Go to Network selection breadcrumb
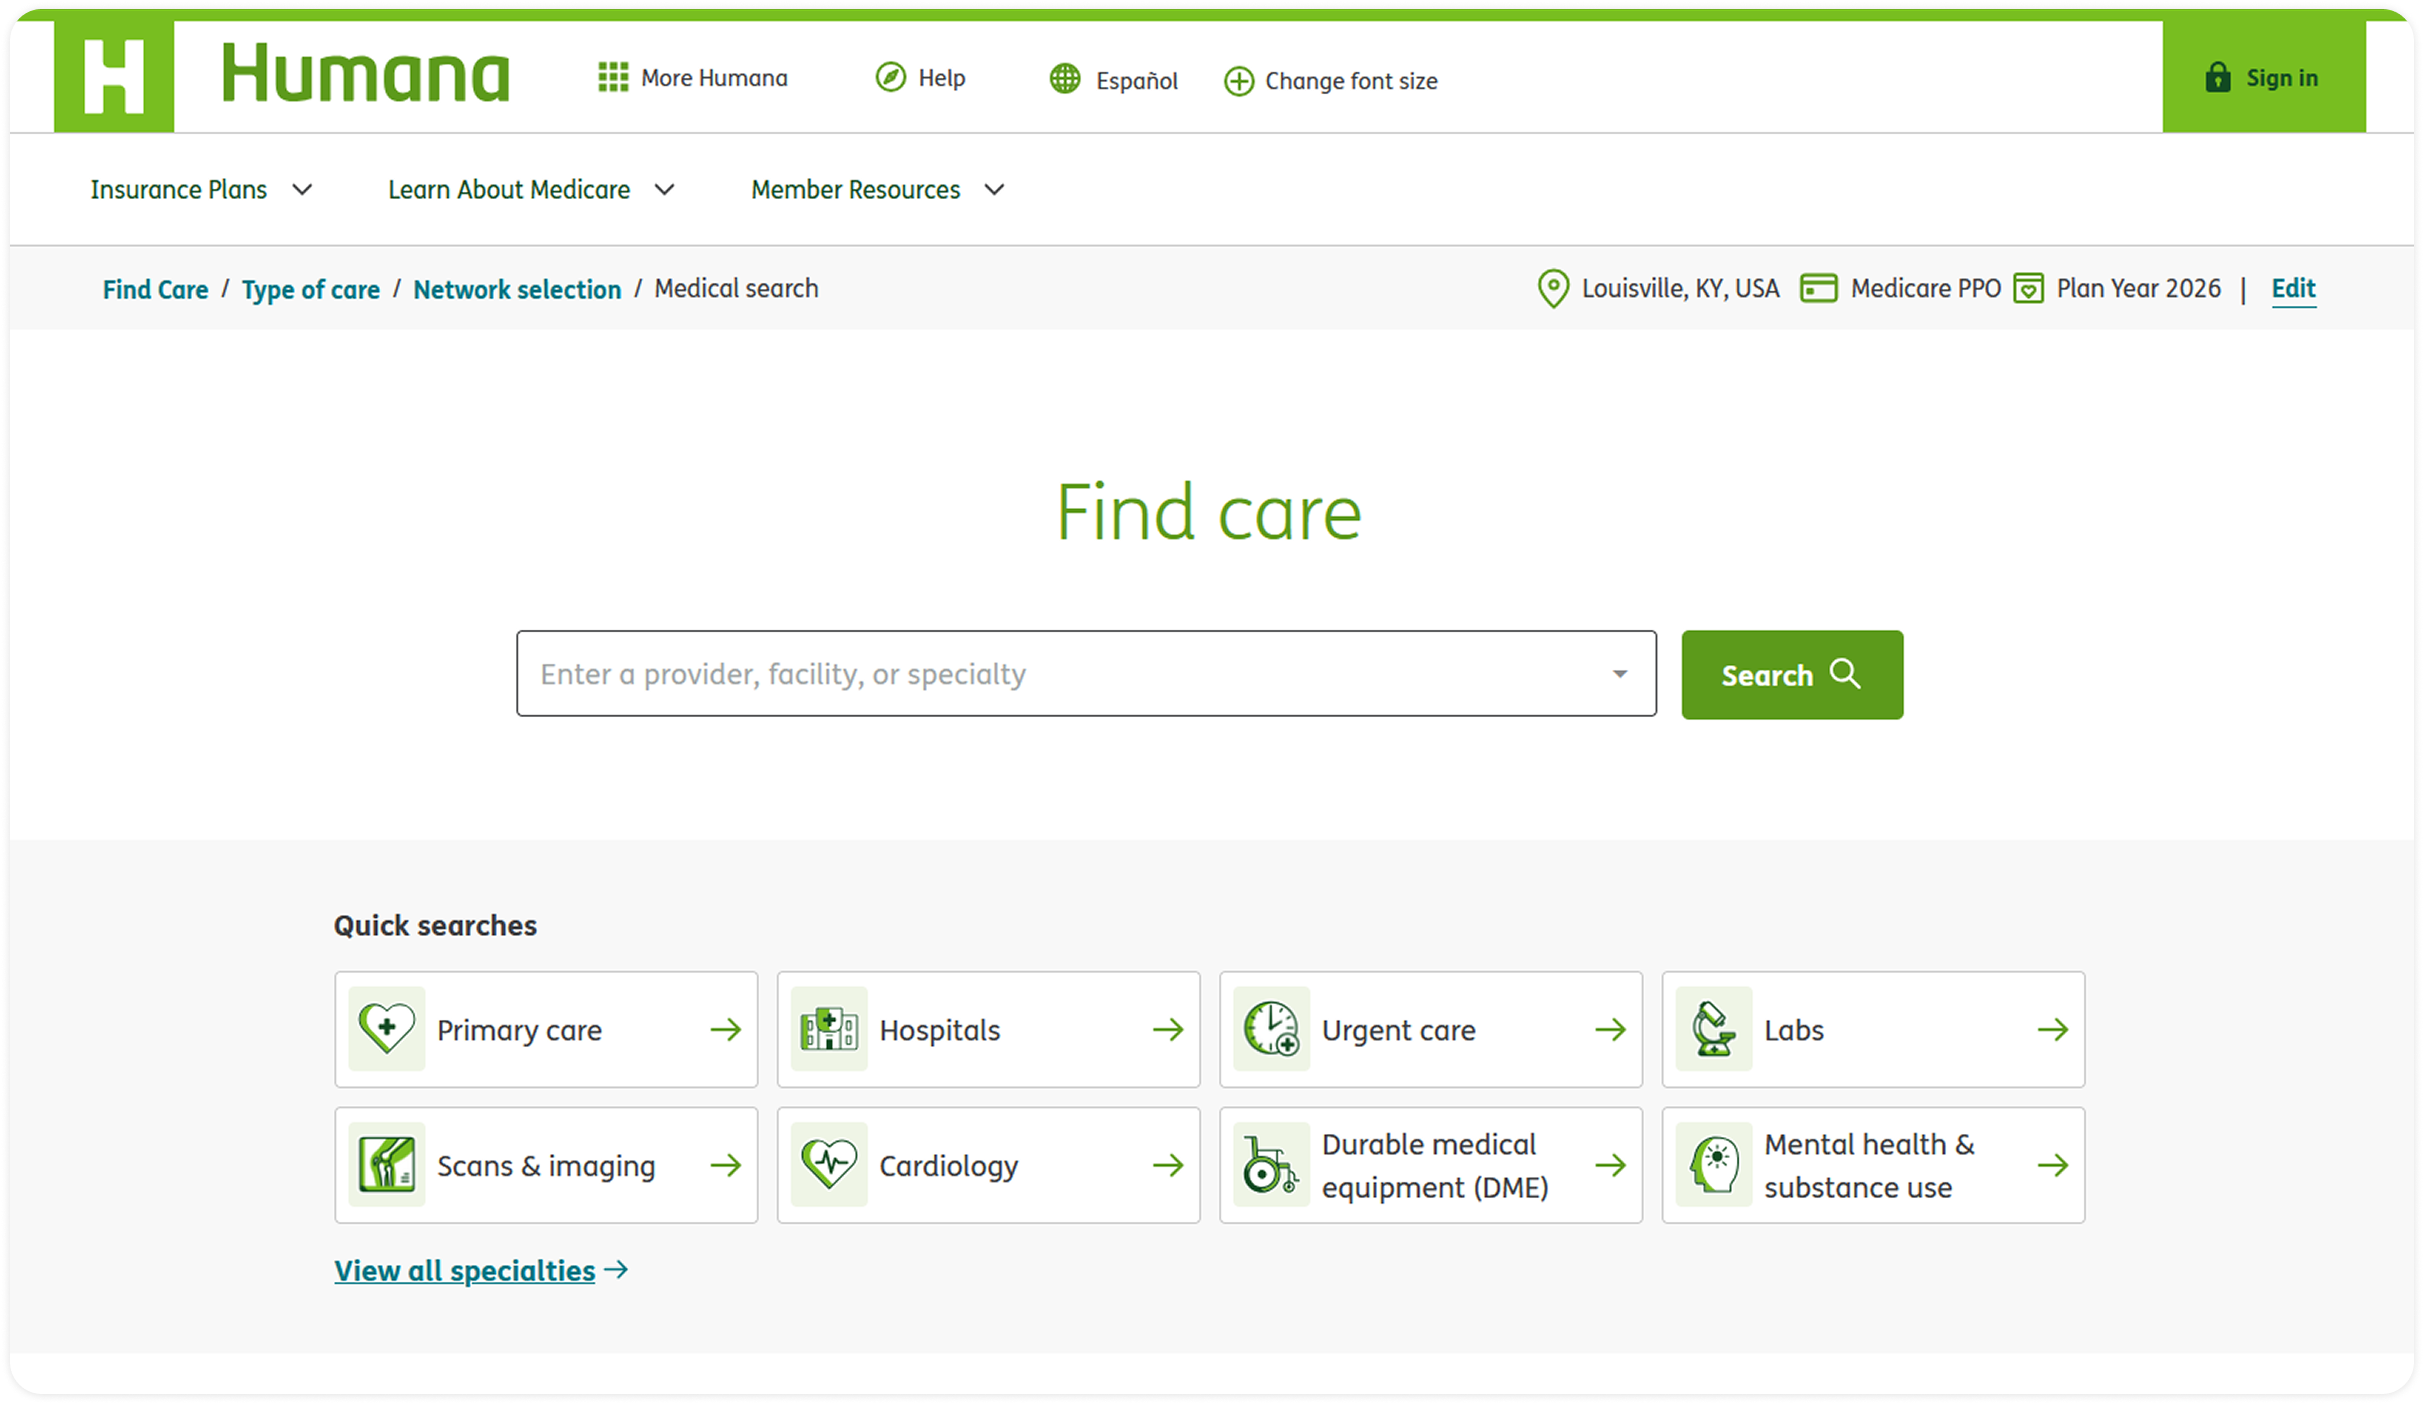Image resolution: width=2424 pixels, height=1405 pixels. [517, 290]
